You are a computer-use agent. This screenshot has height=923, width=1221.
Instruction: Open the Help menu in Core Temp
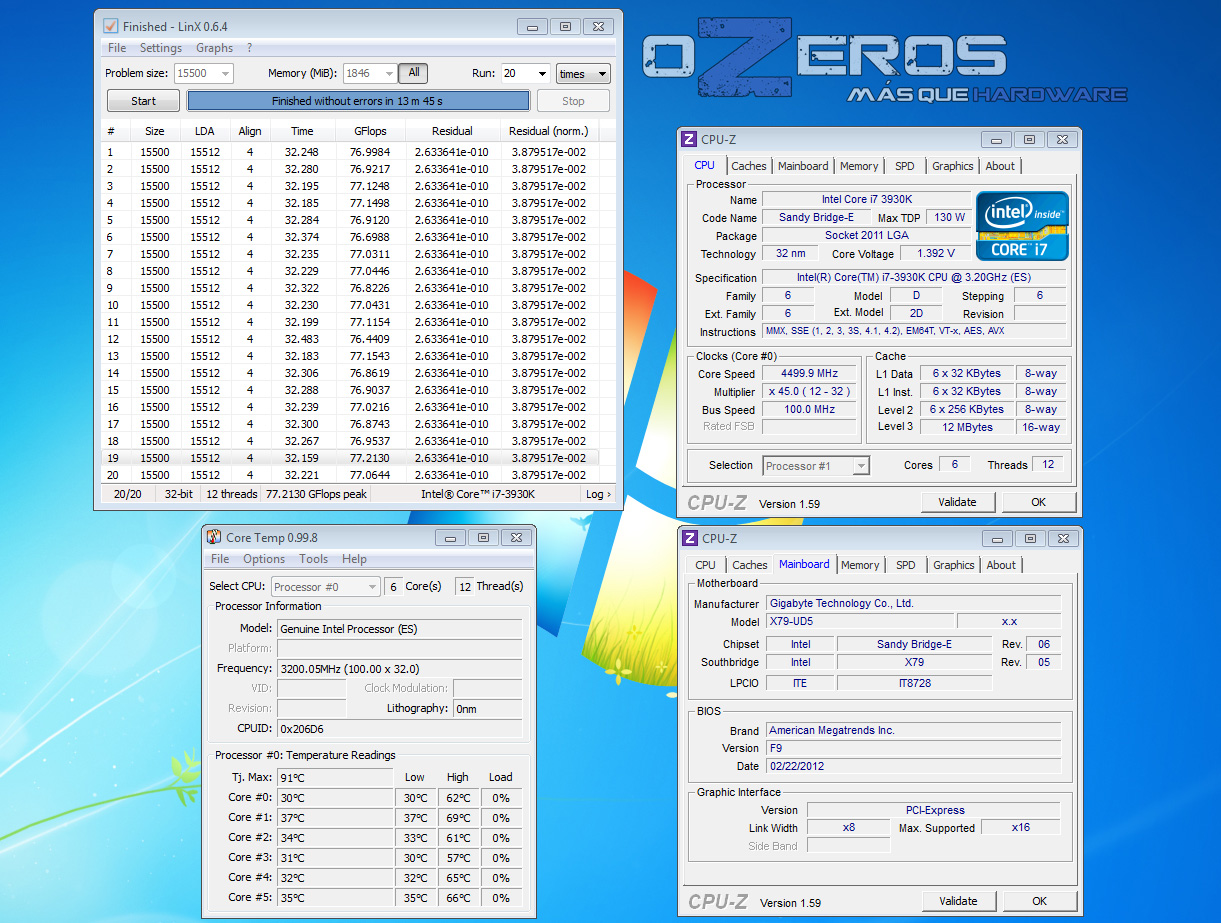coord(354,559)
